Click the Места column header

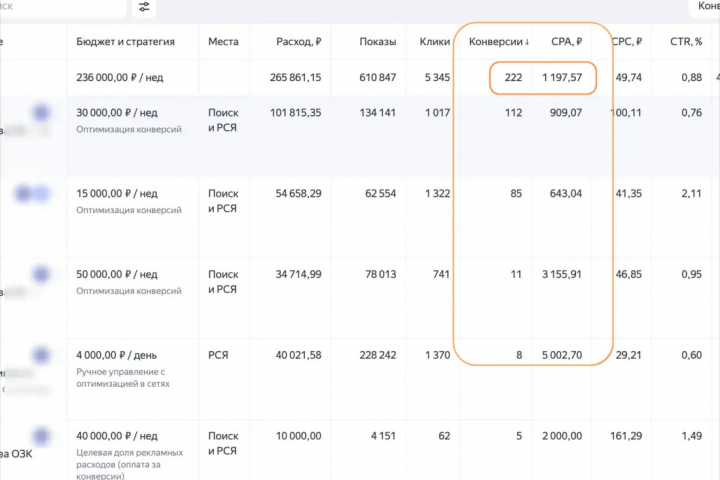tap(223, 42)
